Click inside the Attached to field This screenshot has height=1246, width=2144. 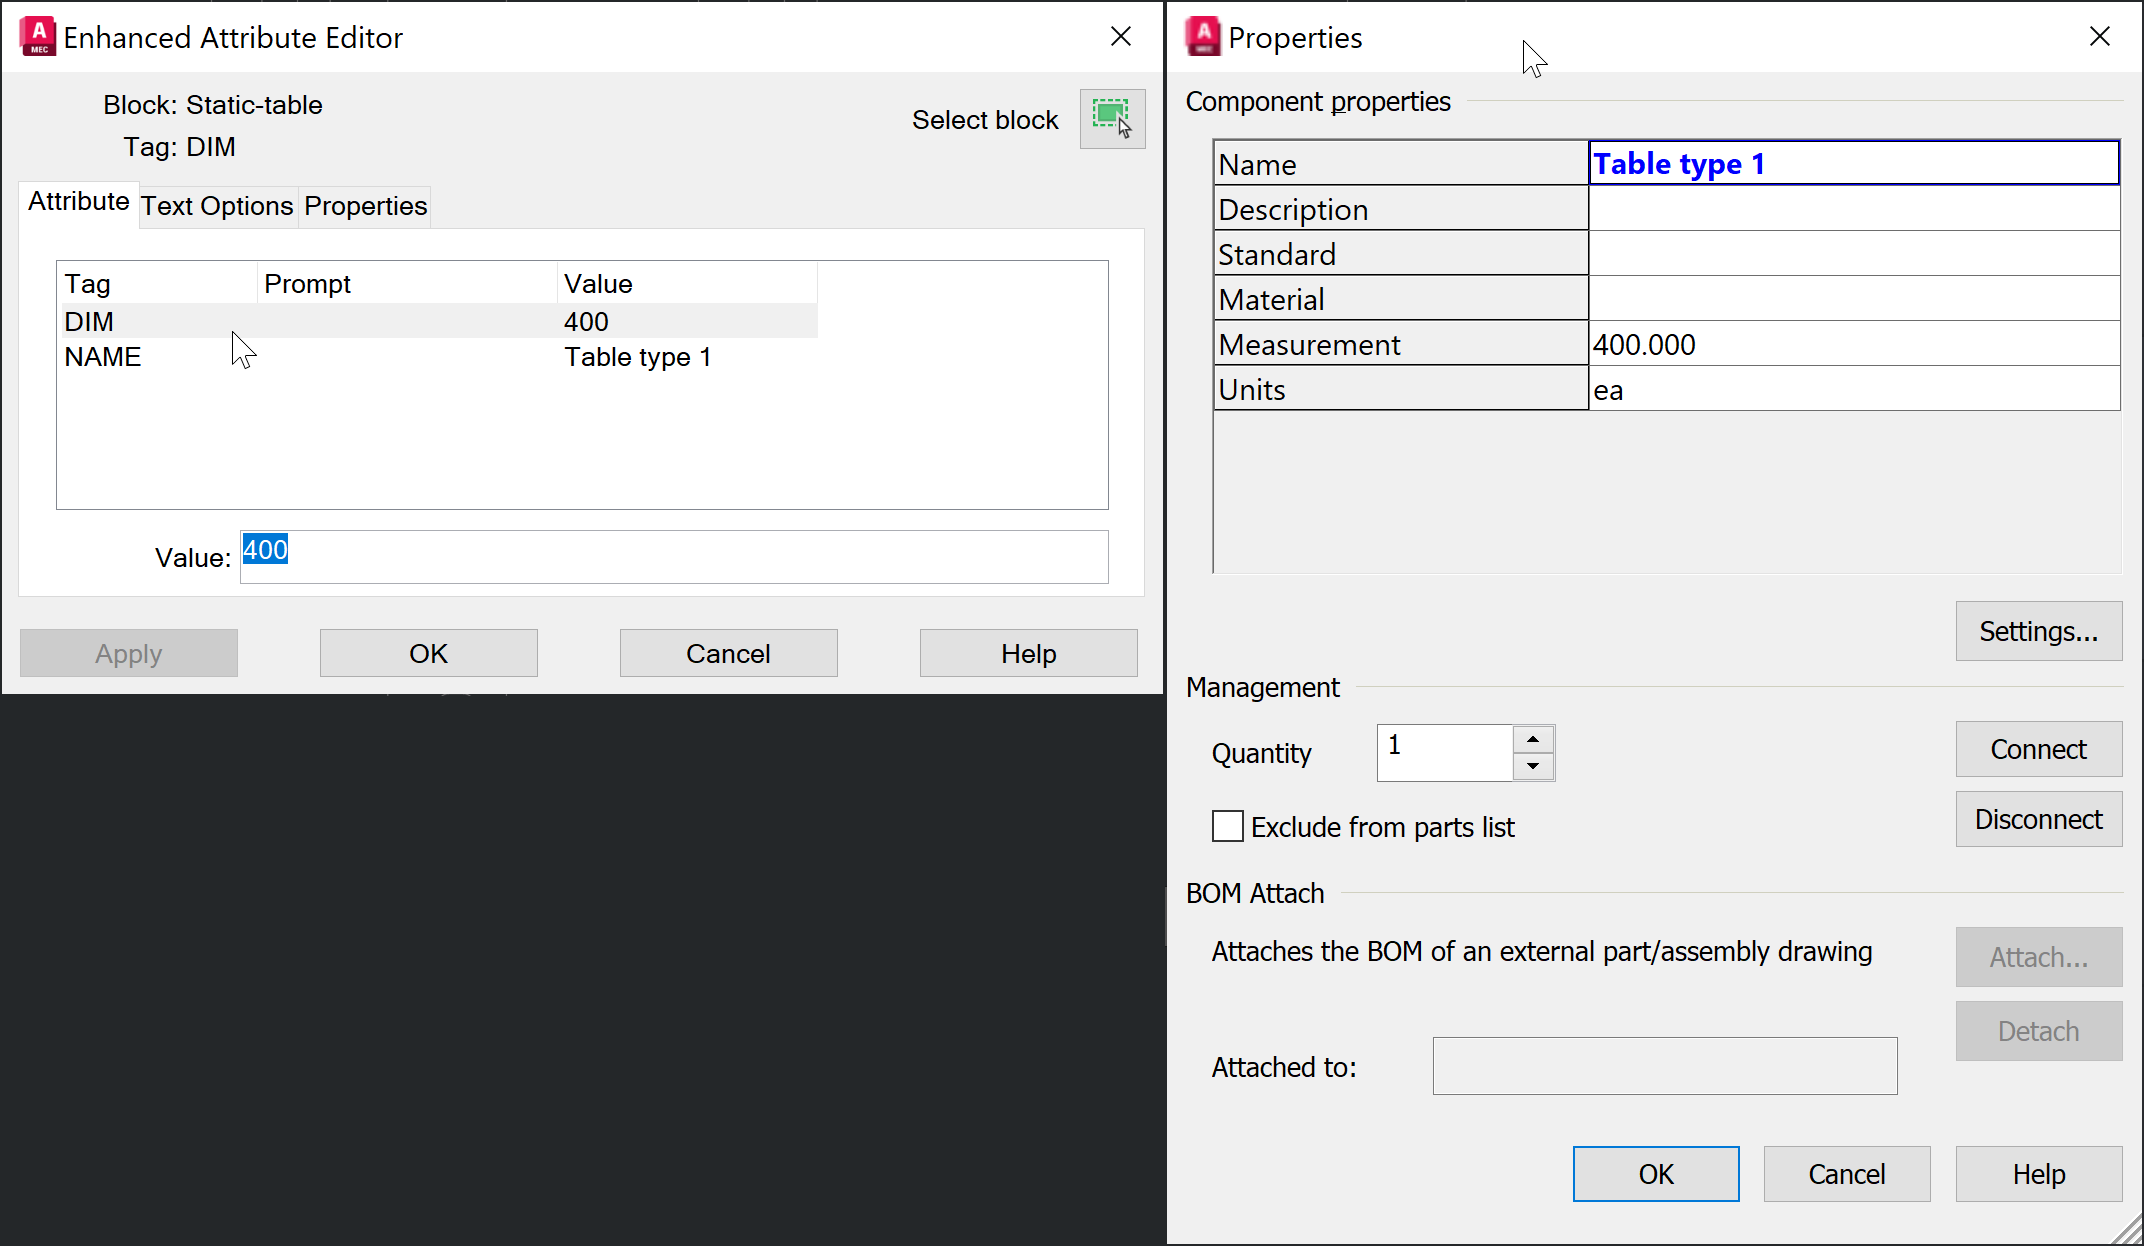[x=1664, y=1066]
